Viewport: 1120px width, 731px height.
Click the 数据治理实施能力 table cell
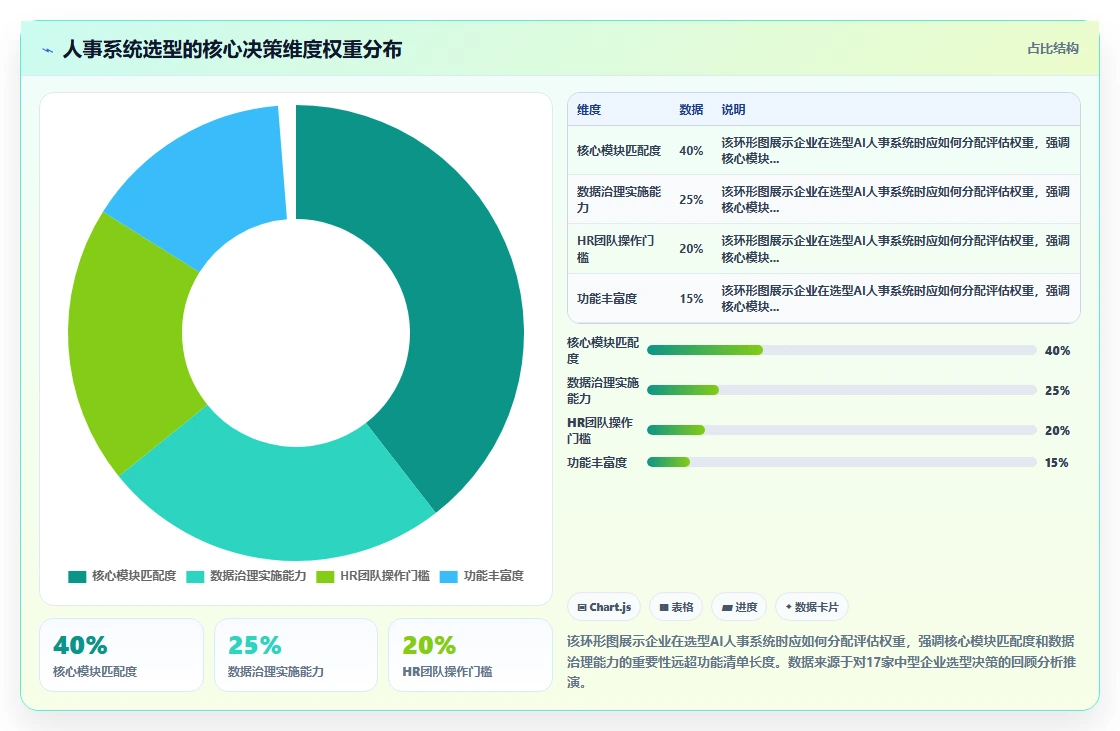[x=619, y=199]
